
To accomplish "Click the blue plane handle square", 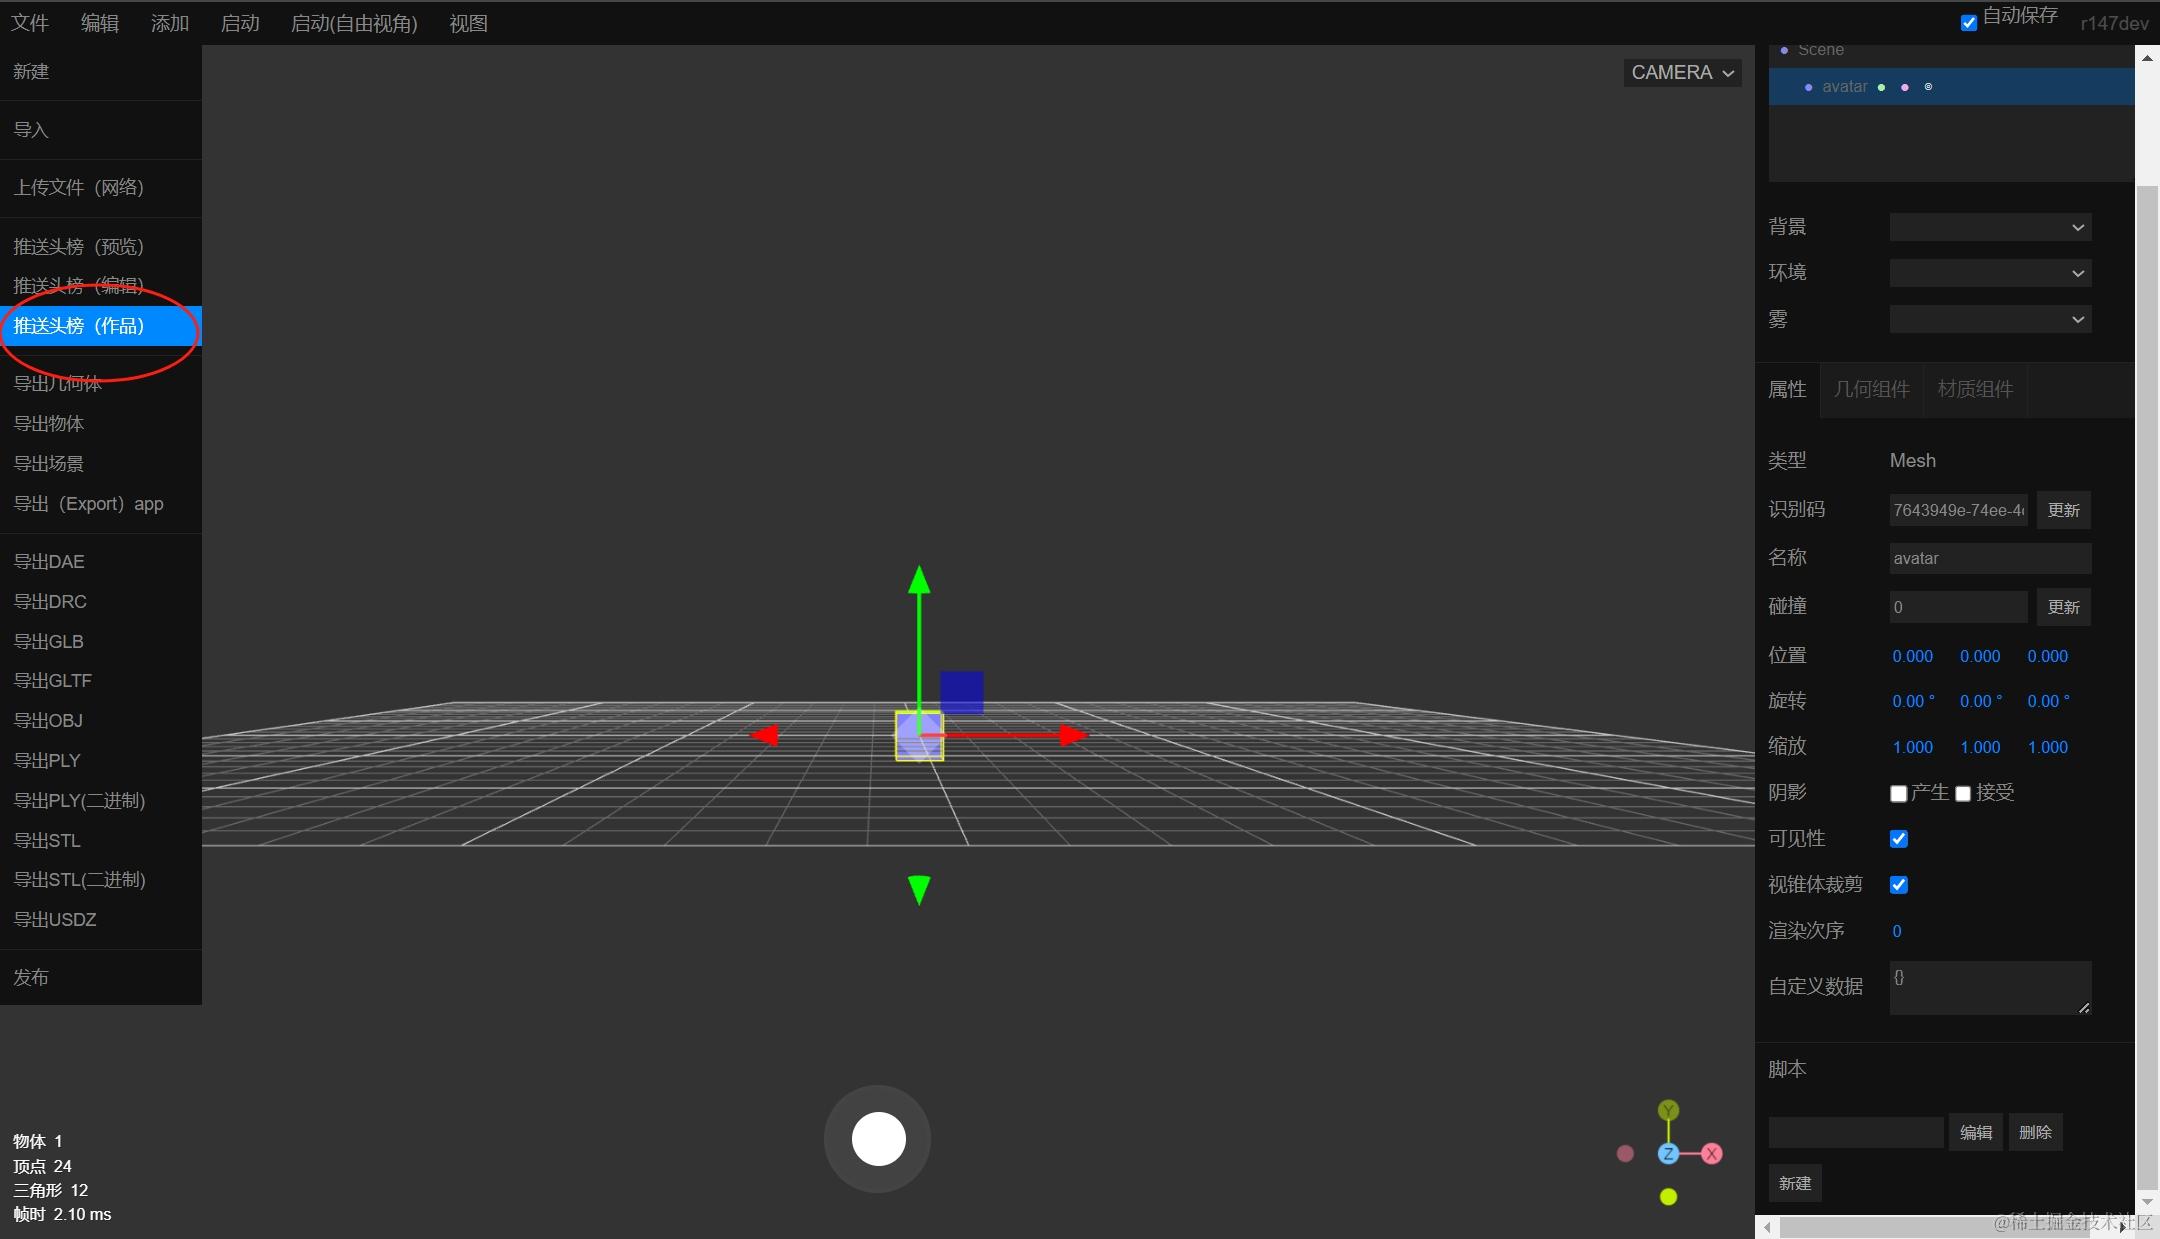I will (x=961, y=692).
